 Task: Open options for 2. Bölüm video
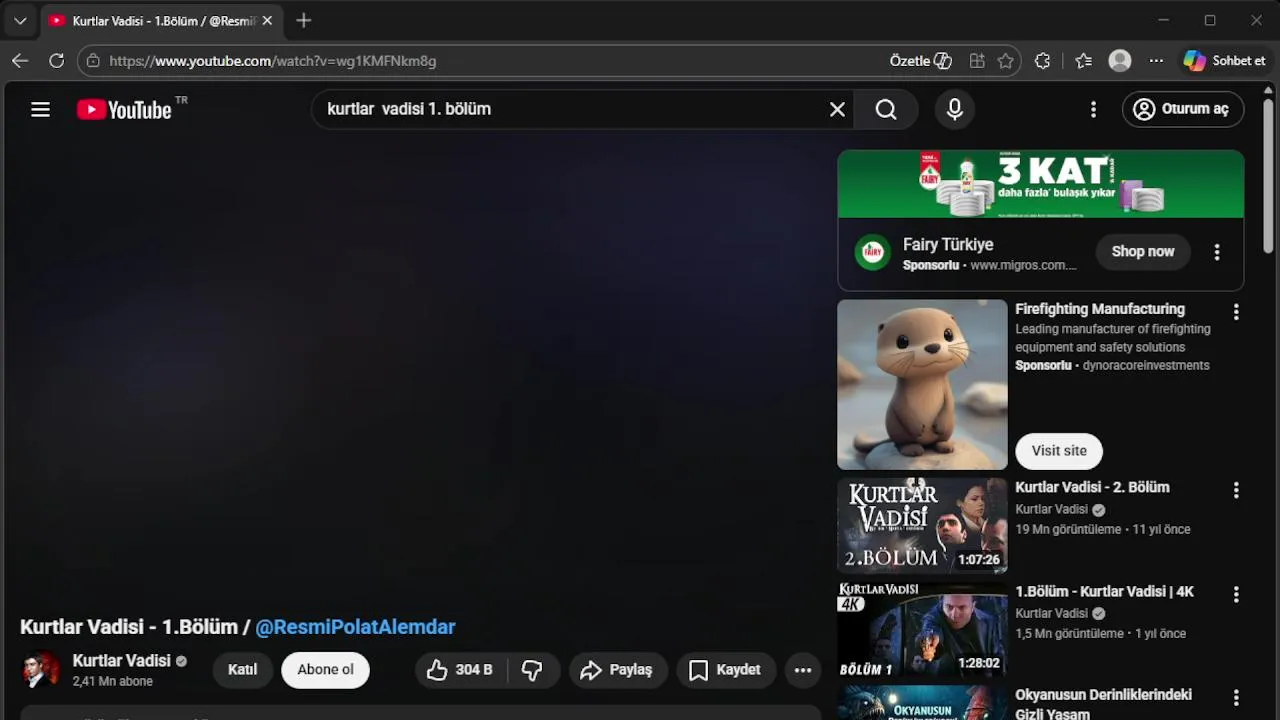click(1236, 490)
